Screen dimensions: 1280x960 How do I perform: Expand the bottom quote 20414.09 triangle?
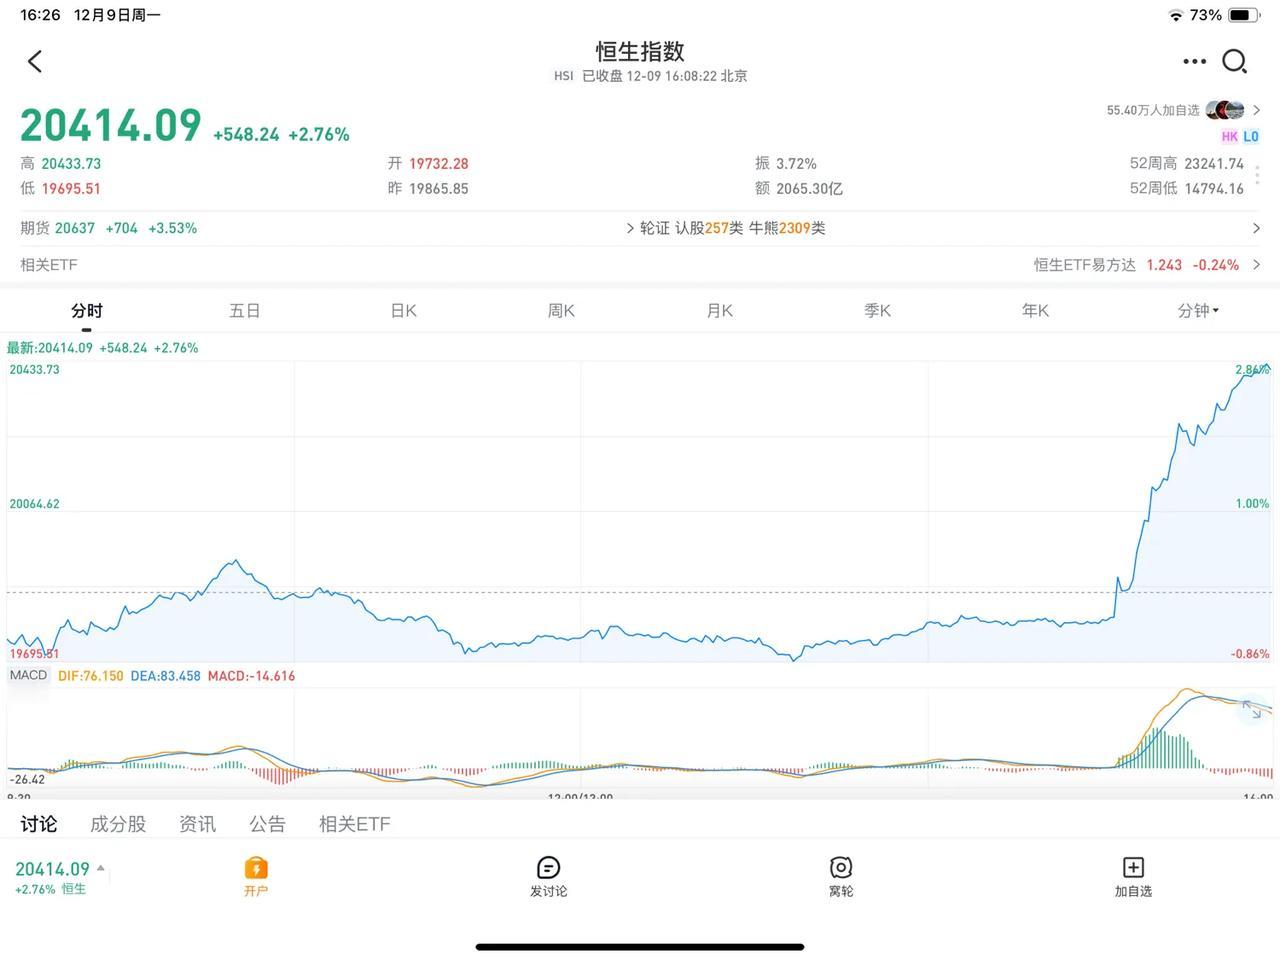click(x=100, y=868)
